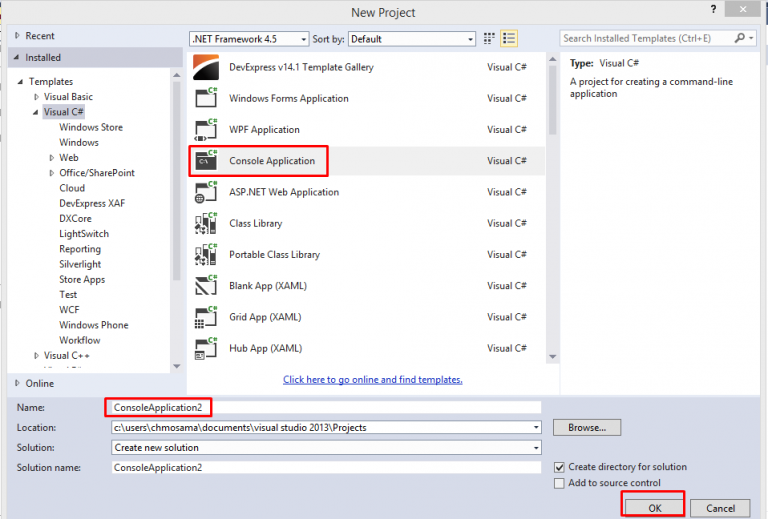768x519 pixels.
Task: Select the Windows Store tree item
Action: point(91,127)
